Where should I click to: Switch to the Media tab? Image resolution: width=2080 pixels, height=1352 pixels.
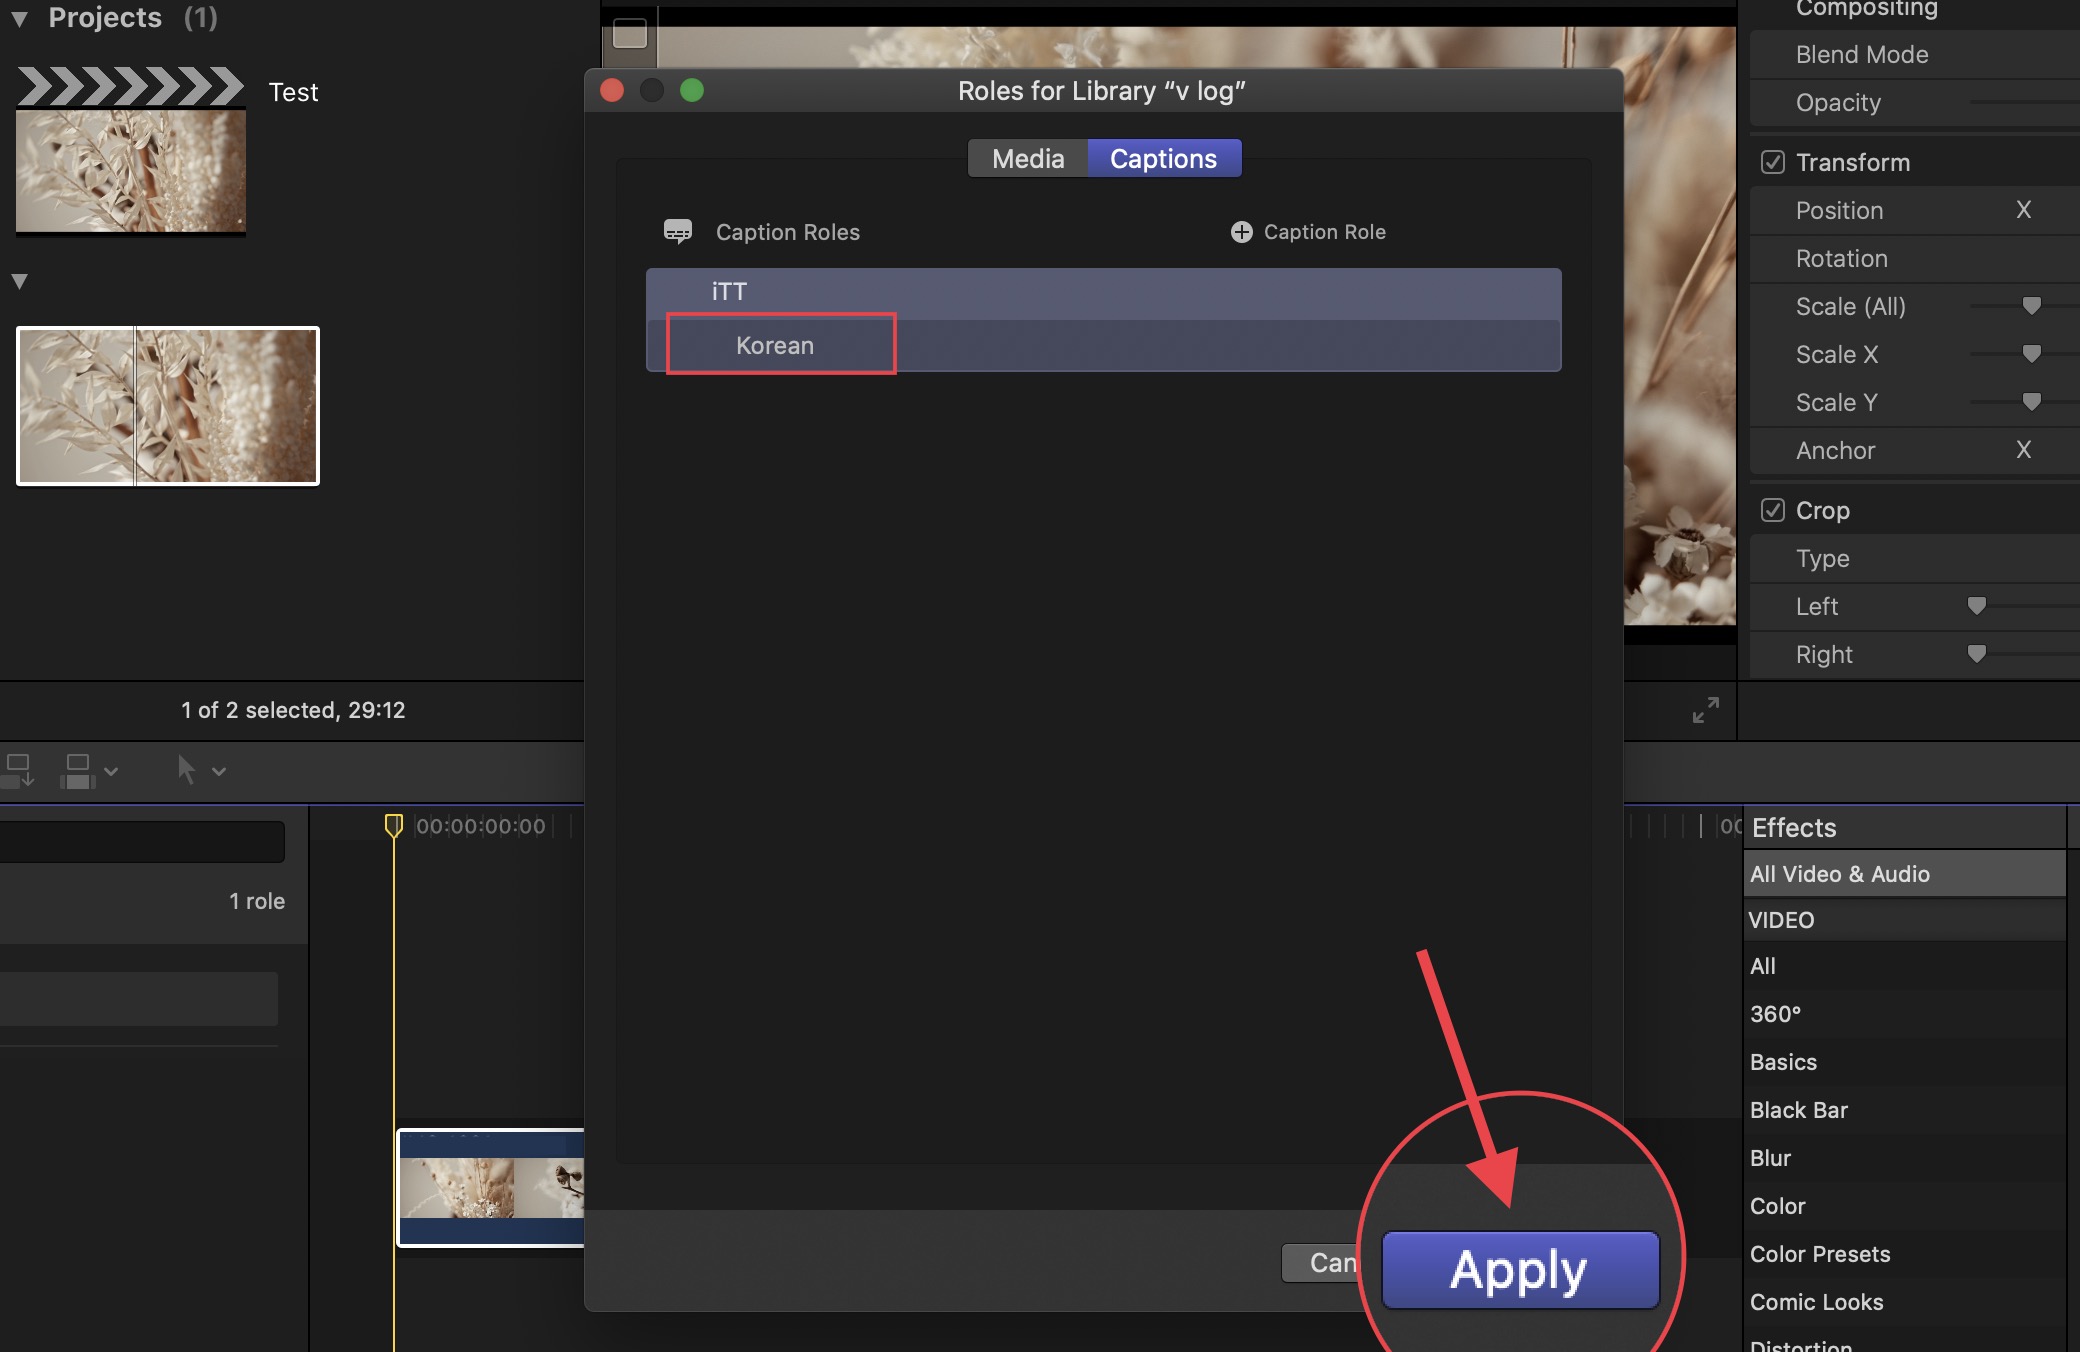point(1028,159)
